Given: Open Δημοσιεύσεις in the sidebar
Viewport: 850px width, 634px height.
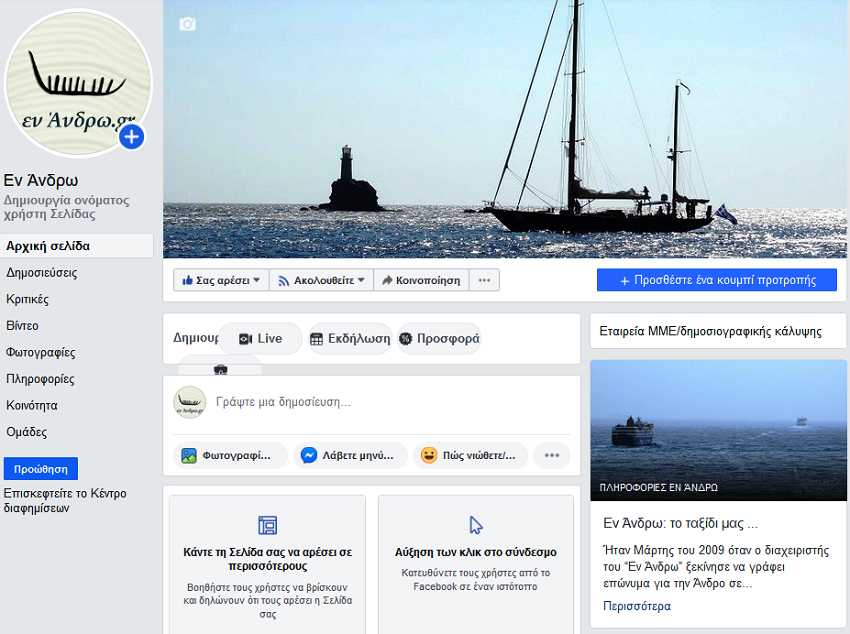Looking at the screenshot, I should click(x=42, y=272).
